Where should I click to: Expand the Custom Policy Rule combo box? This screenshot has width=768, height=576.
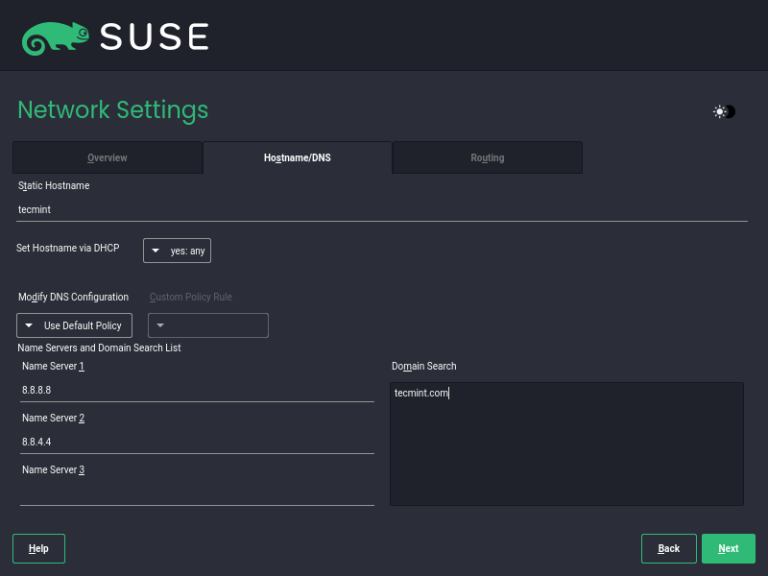tap(208, 326)
